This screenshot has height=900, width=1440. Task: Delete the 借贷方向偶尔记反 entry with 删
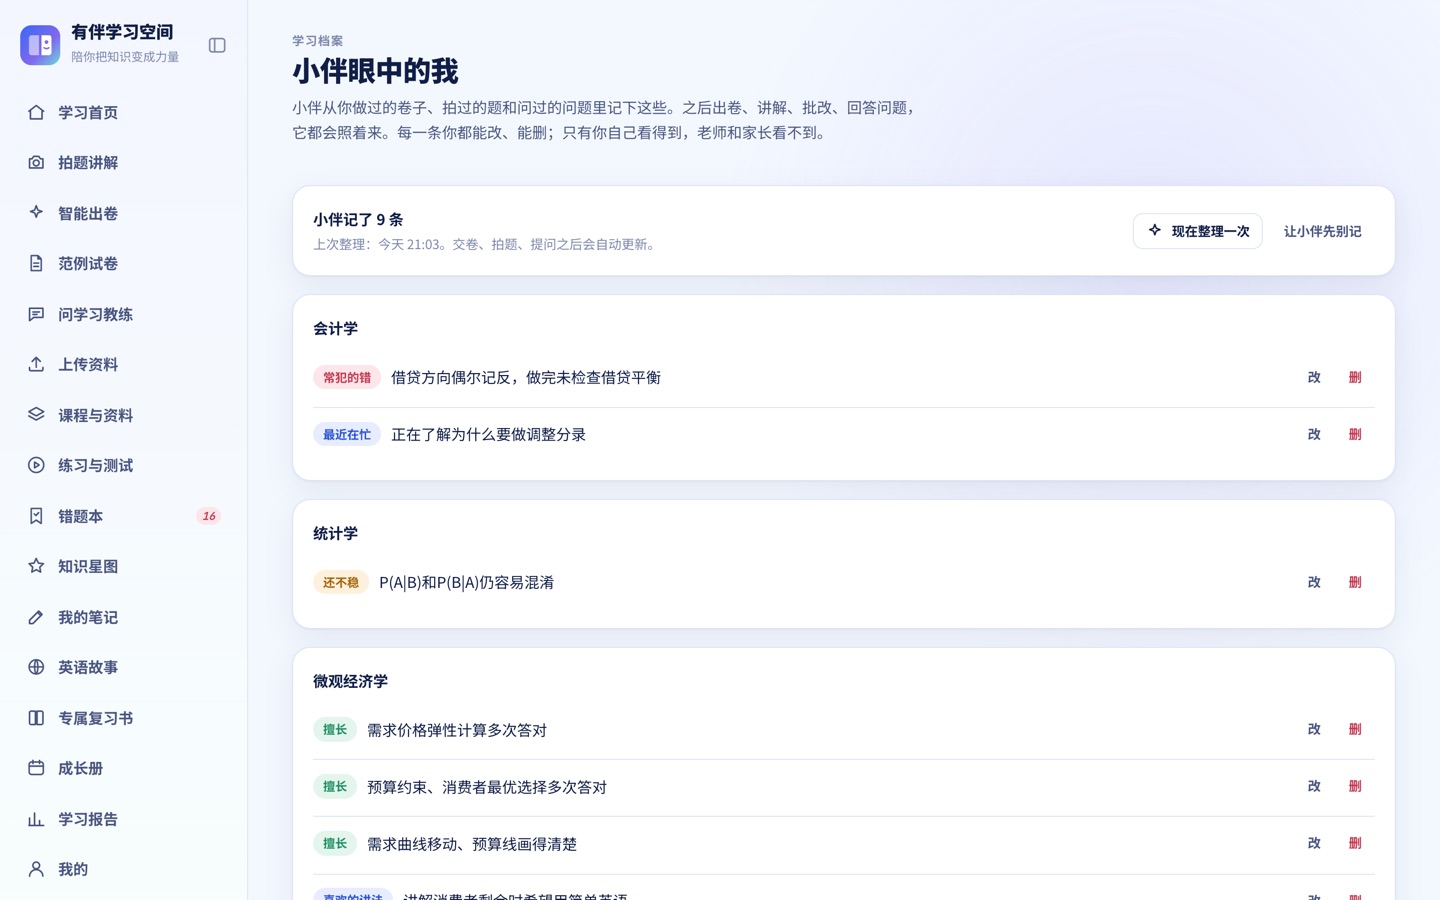coord(1355,377)
